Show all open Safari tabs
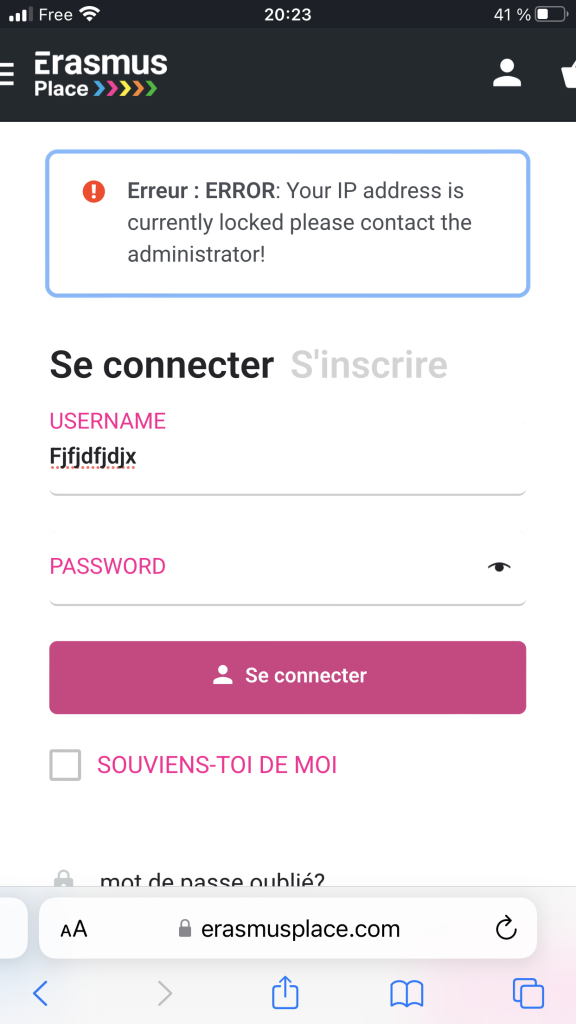The image size is (576, 1024). tap(528, 993)
